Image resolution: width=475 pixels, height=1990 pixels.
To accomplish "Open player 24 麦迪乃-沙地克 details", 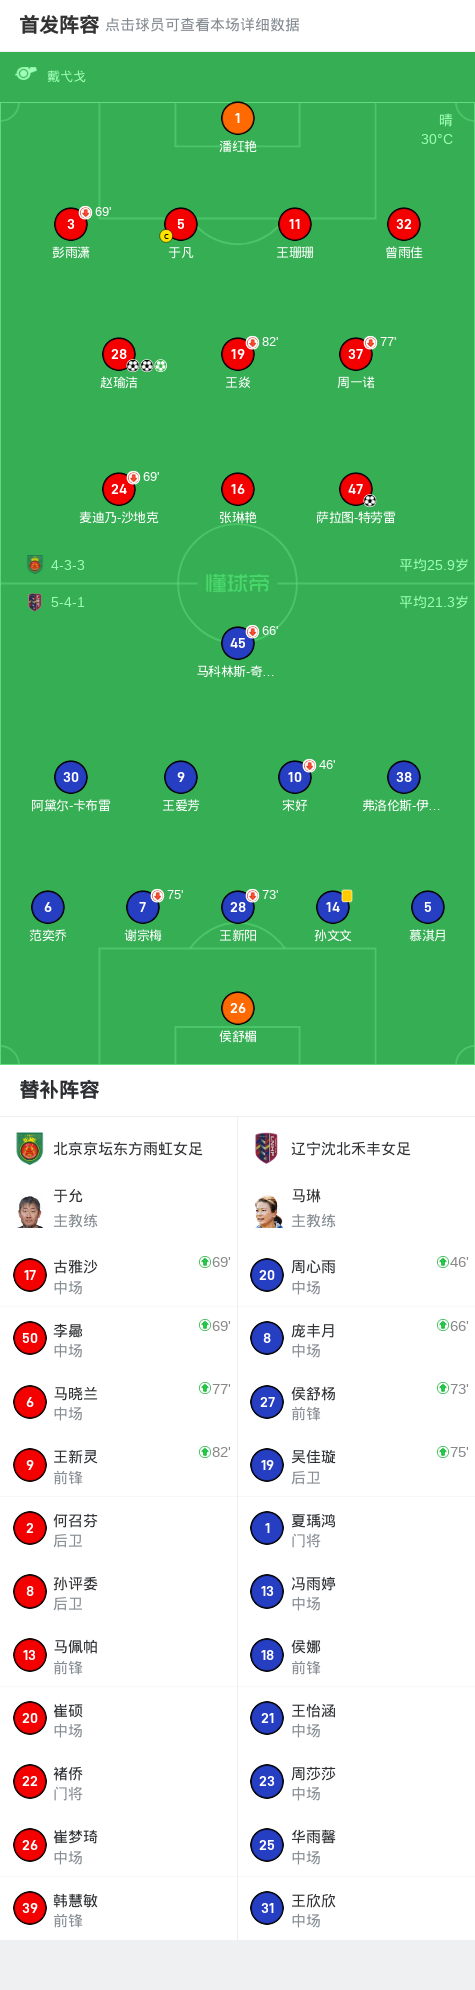I will tap(119, 489).
